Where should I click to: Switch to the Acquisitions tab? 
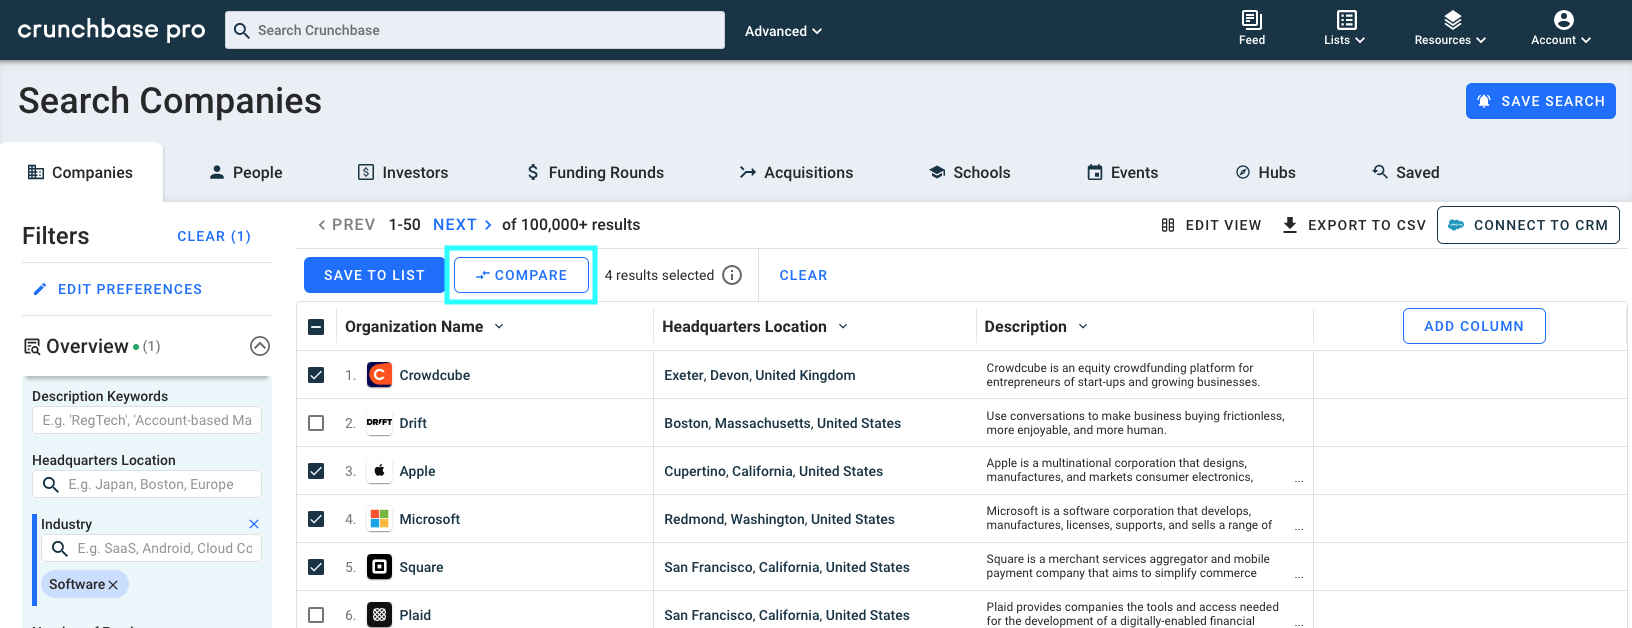click(x=796, y=172)
